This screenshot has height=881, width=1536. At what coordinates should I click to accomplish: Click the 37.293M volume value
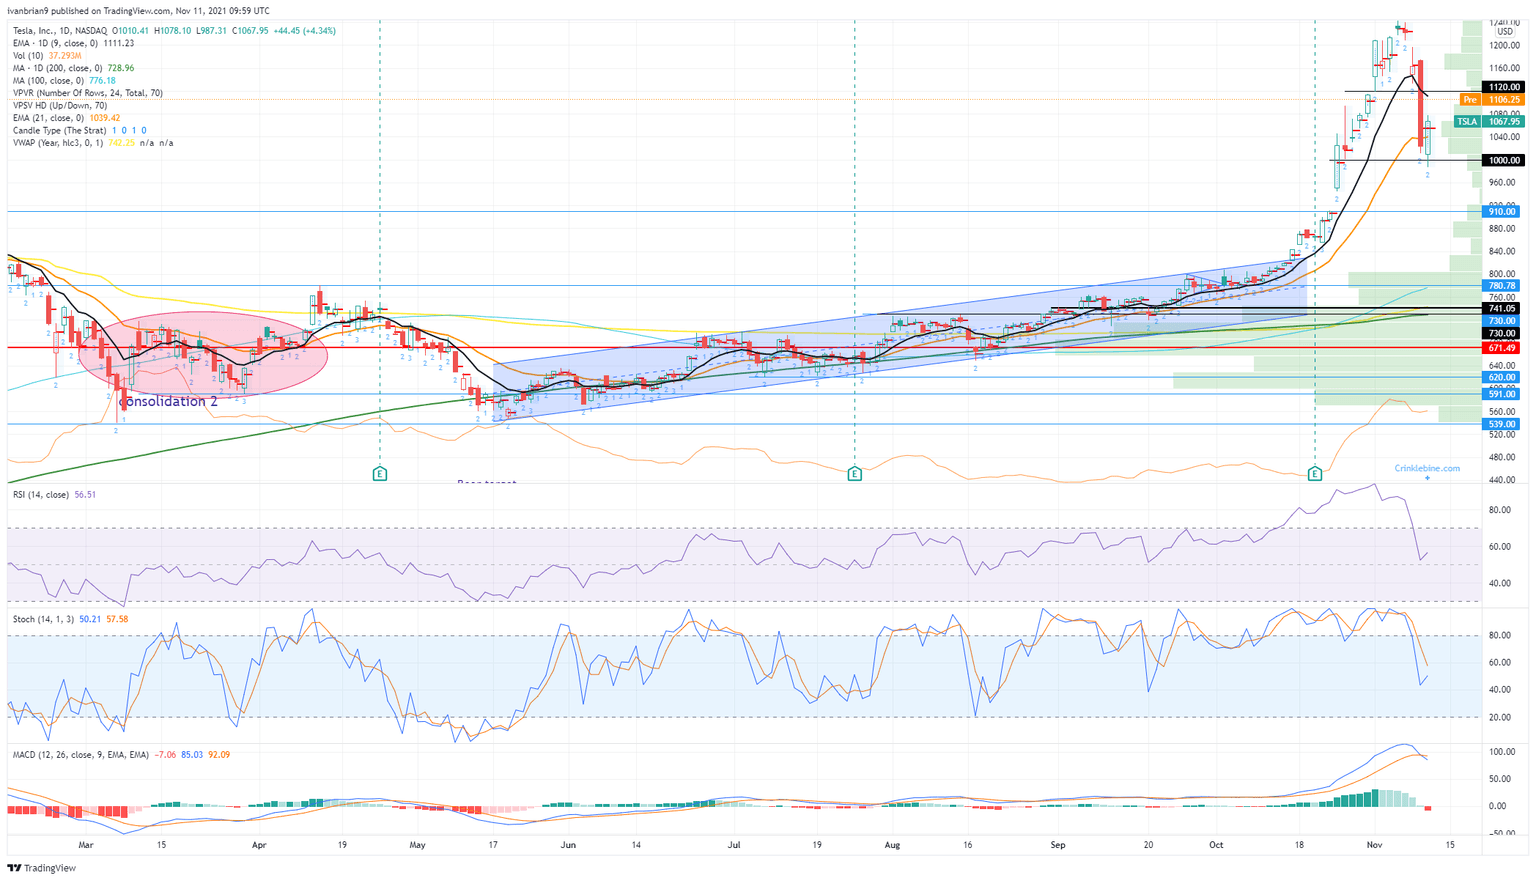coord(65,56)
